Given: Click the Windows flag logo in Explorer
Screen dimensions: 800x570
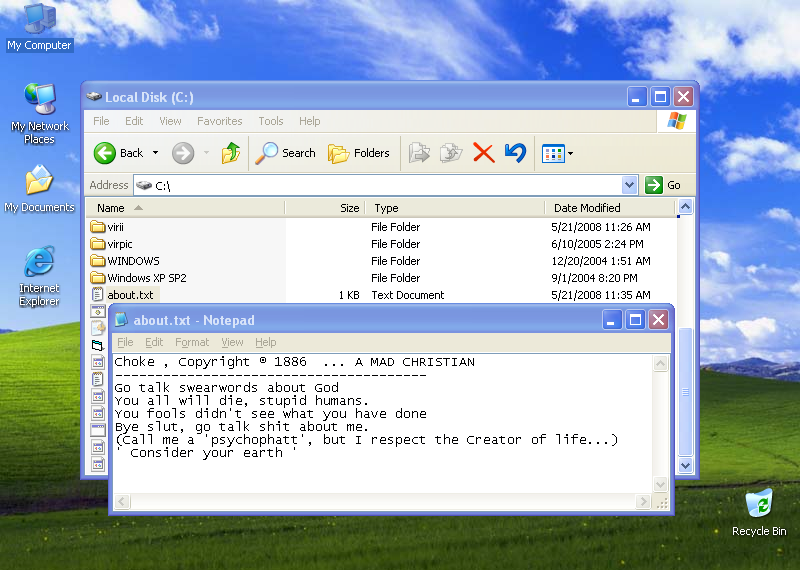Looking at the screenshot, I should pyautogui.click(x=677, y=121).
